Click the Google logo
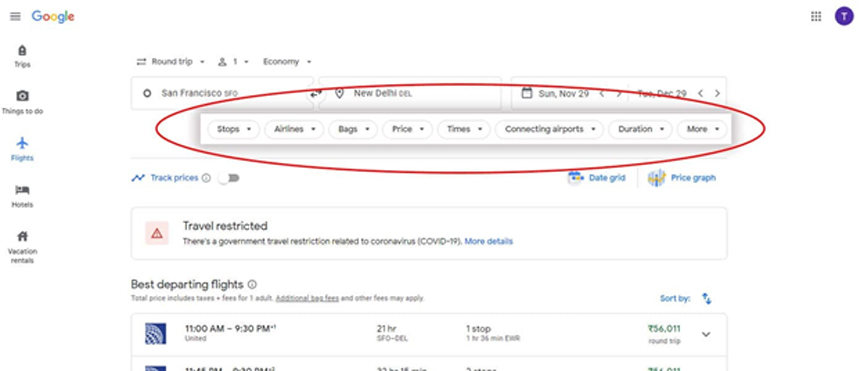This screenshot has width=864, height=371. [x=53, y=17]
